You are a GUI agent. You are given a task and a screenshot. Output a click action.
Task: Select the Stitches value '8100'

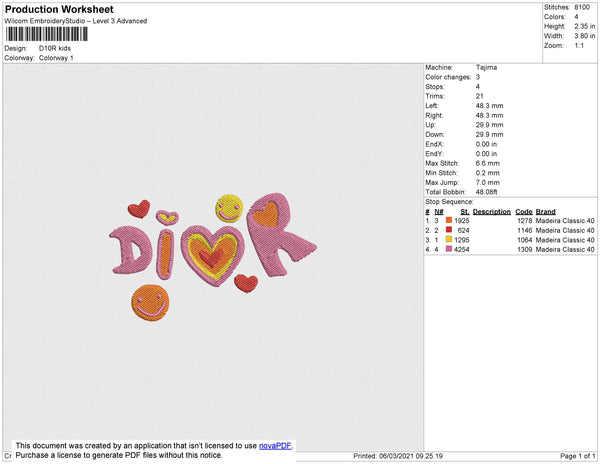point(582,7)
